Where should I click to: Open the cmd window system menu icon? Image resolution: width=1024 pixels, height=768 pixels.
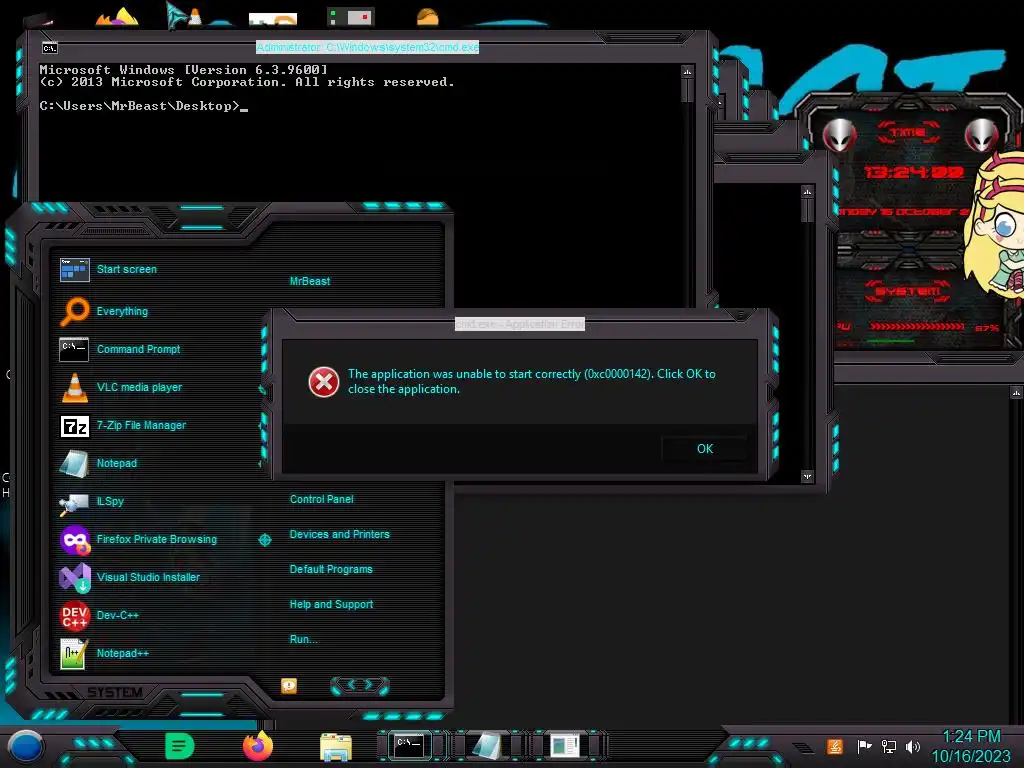coord(50,48)
